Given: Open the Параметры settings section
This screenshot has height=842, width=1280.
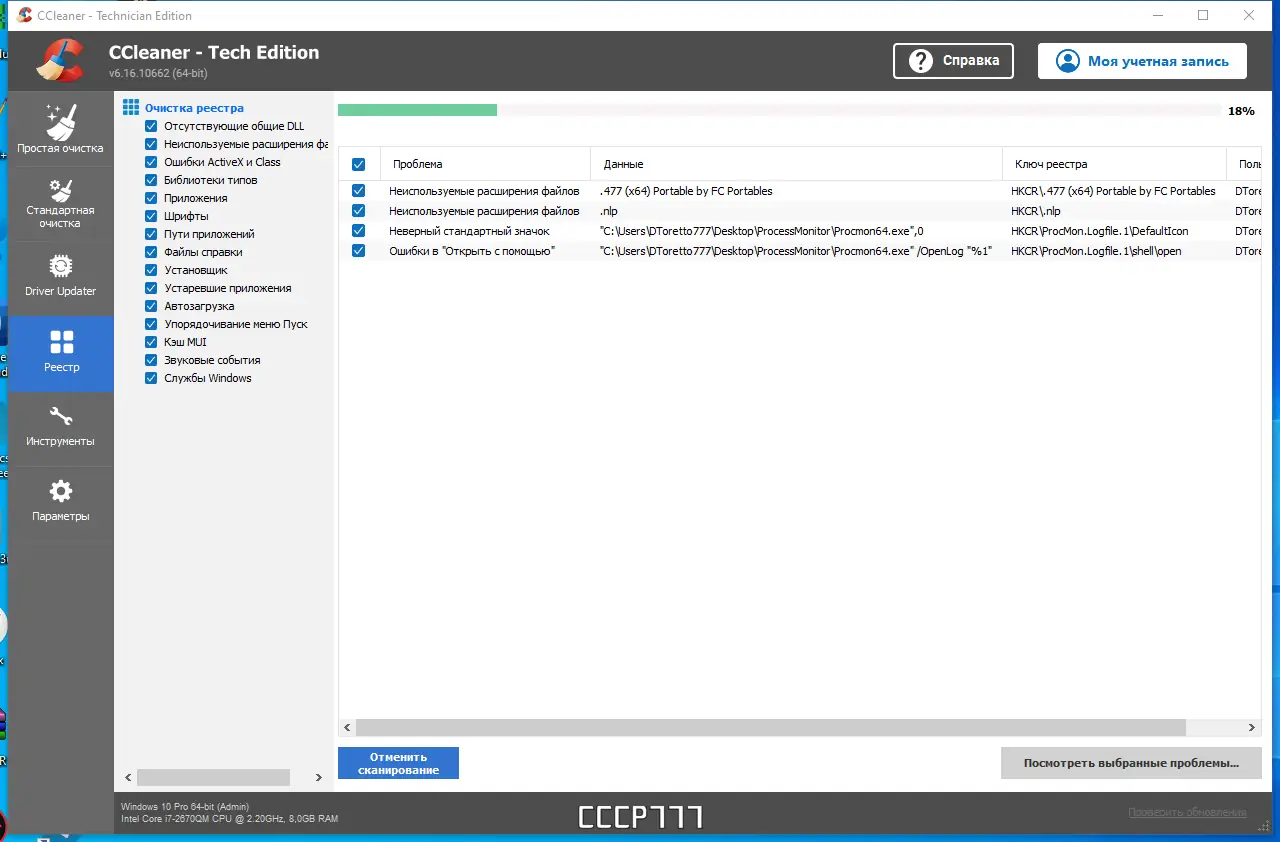Looking at the screenshot, I should pos(60,502).
